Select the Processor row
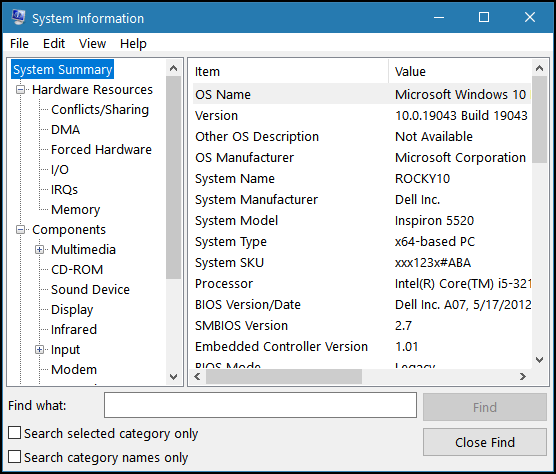The height and width of the screenshot is (474, 556). point(362,284)
